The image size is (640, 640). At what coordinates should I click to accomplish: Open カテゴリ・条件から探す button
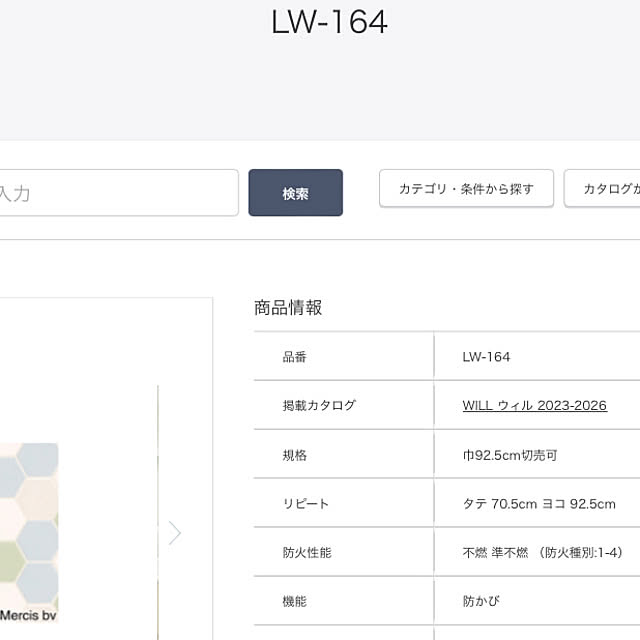[466, 189]
